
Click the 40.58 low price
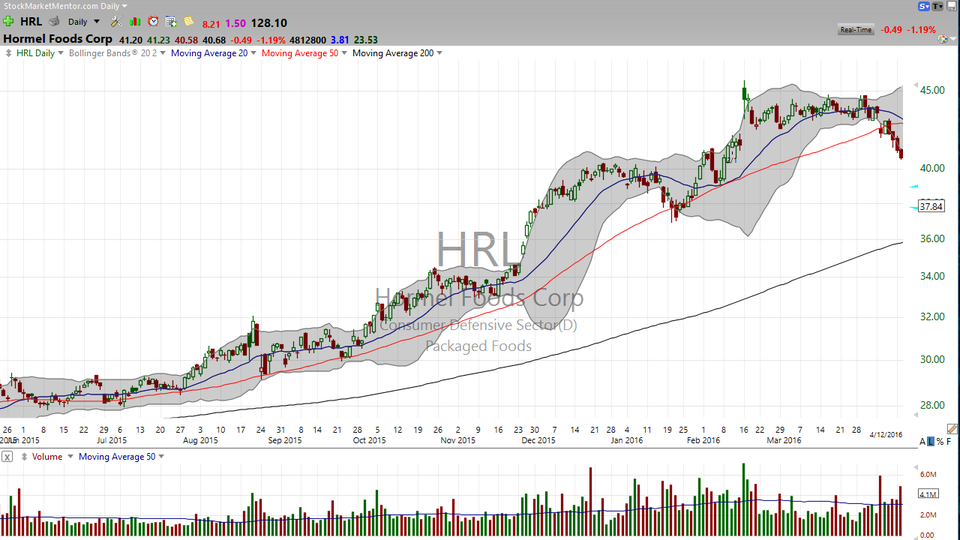click(x=186, y=40)
